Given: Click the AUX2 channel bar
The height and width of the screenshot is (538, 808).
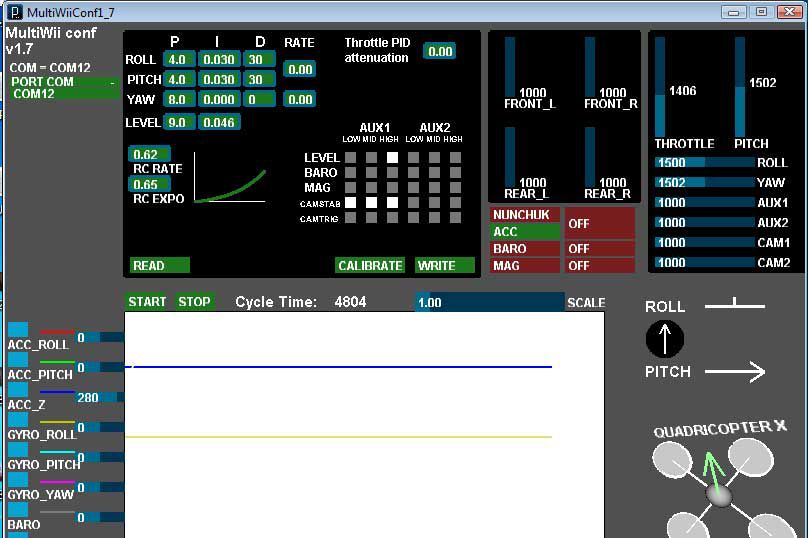Looking at the screenshot, I should (705, 223).
